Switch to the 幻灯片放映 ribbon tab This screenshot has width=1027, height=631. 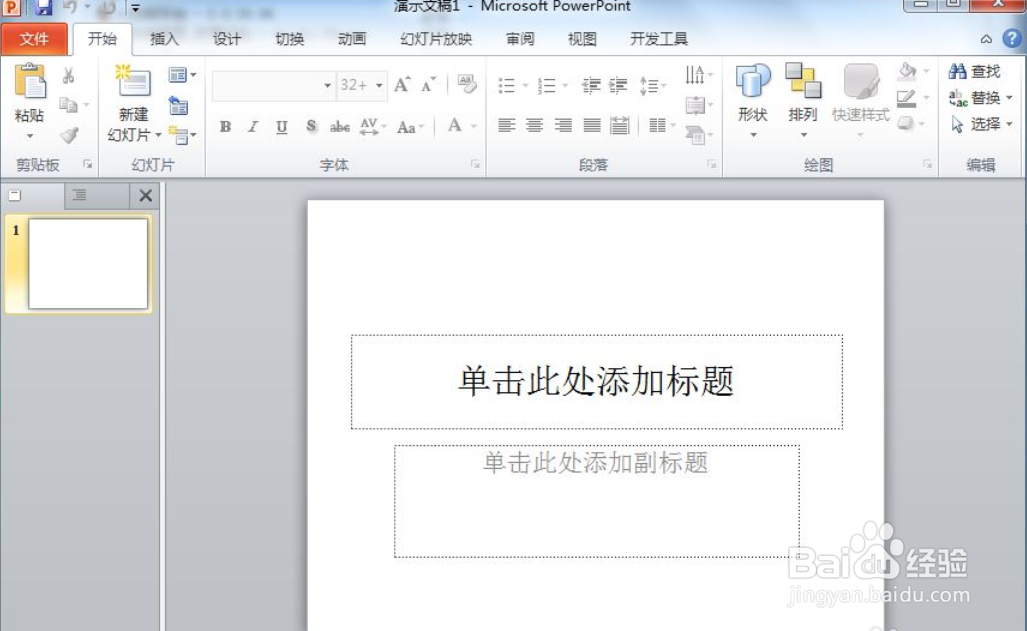pyautogui.click(x=434, y=39)
